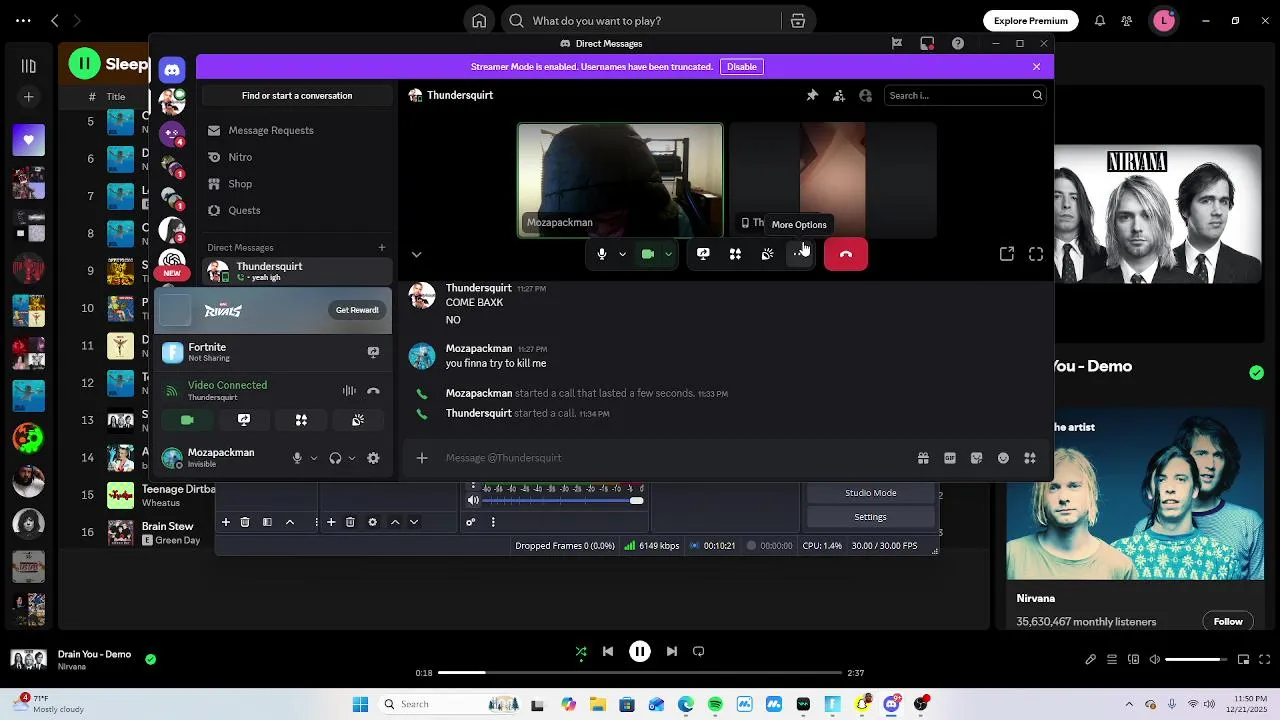This screenshot has height=720, width=1280.
Task: Disable Streamer Mode button
Action: (x=742, y=66)
